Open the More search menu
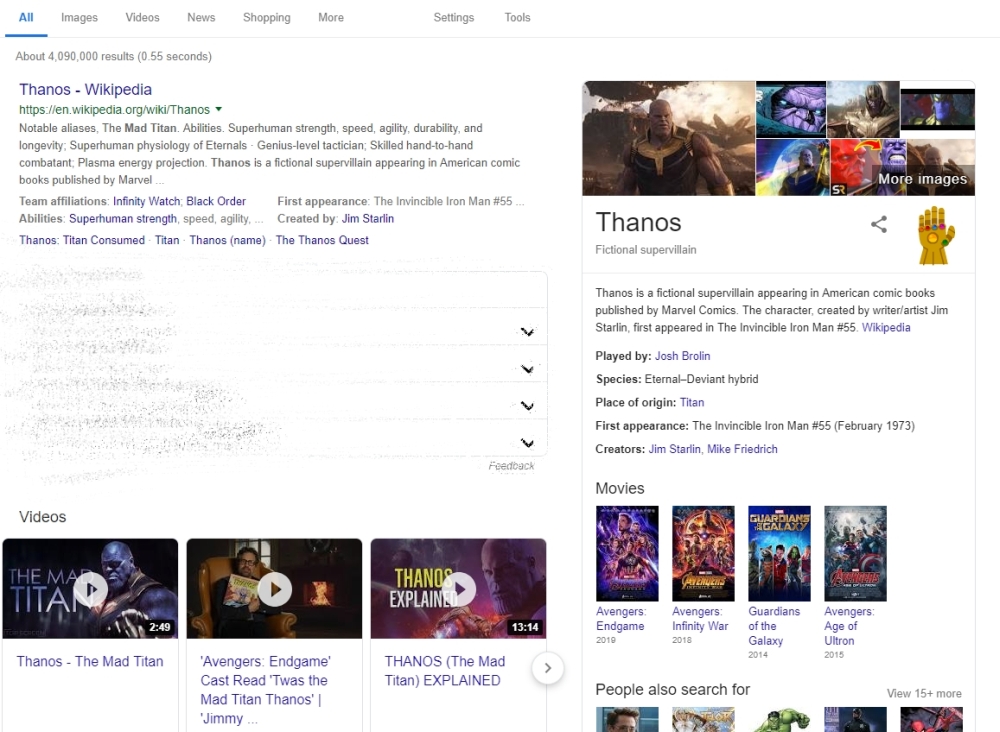The width and height of the screenshot is (1000, 732). (330, 18)
